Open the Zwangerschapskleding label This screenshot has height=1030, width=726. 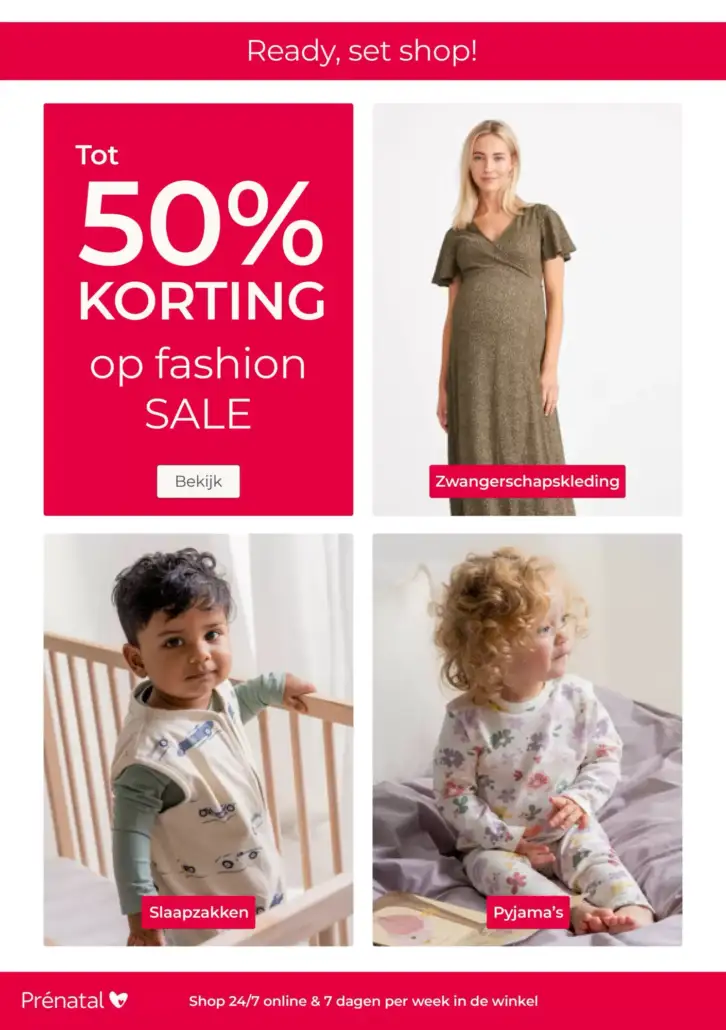point(527,481)
